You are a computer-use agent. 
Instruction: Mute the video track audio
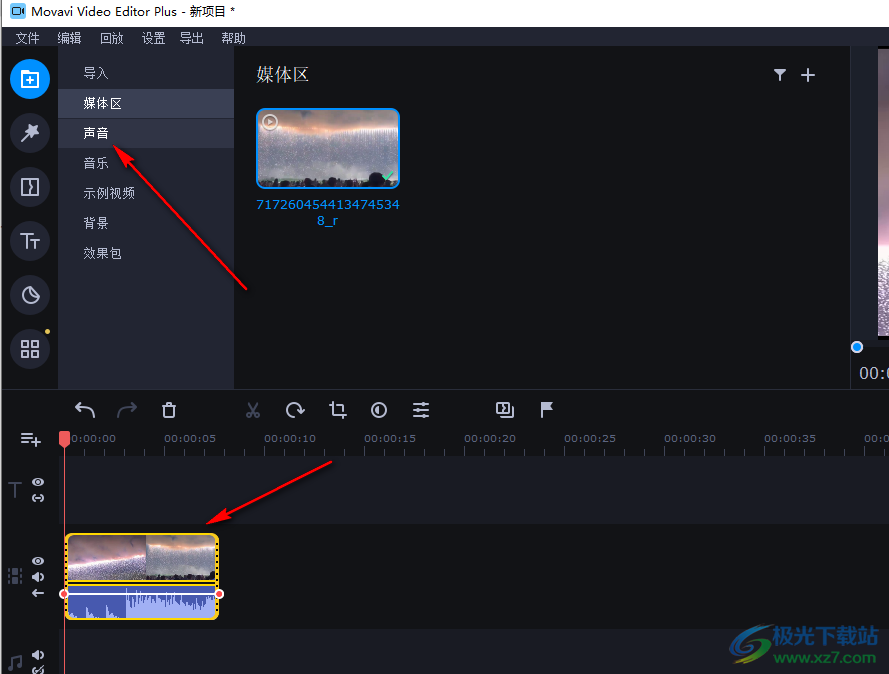pos(38,577)
